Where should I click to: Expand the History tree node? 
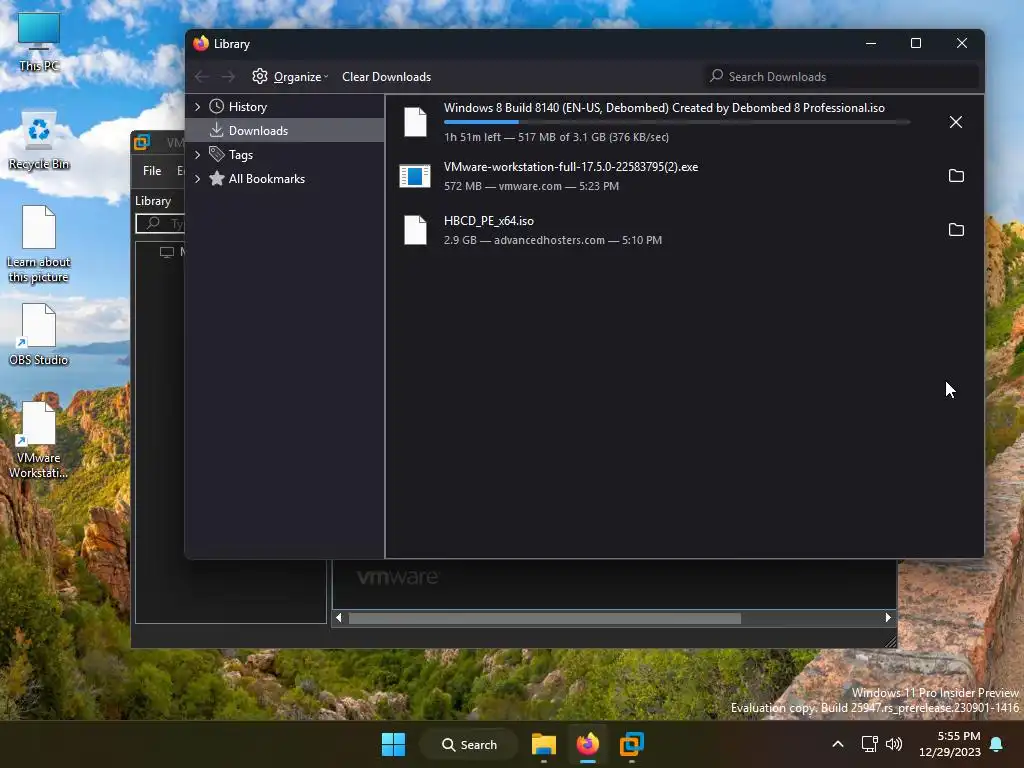coord(198,106)
